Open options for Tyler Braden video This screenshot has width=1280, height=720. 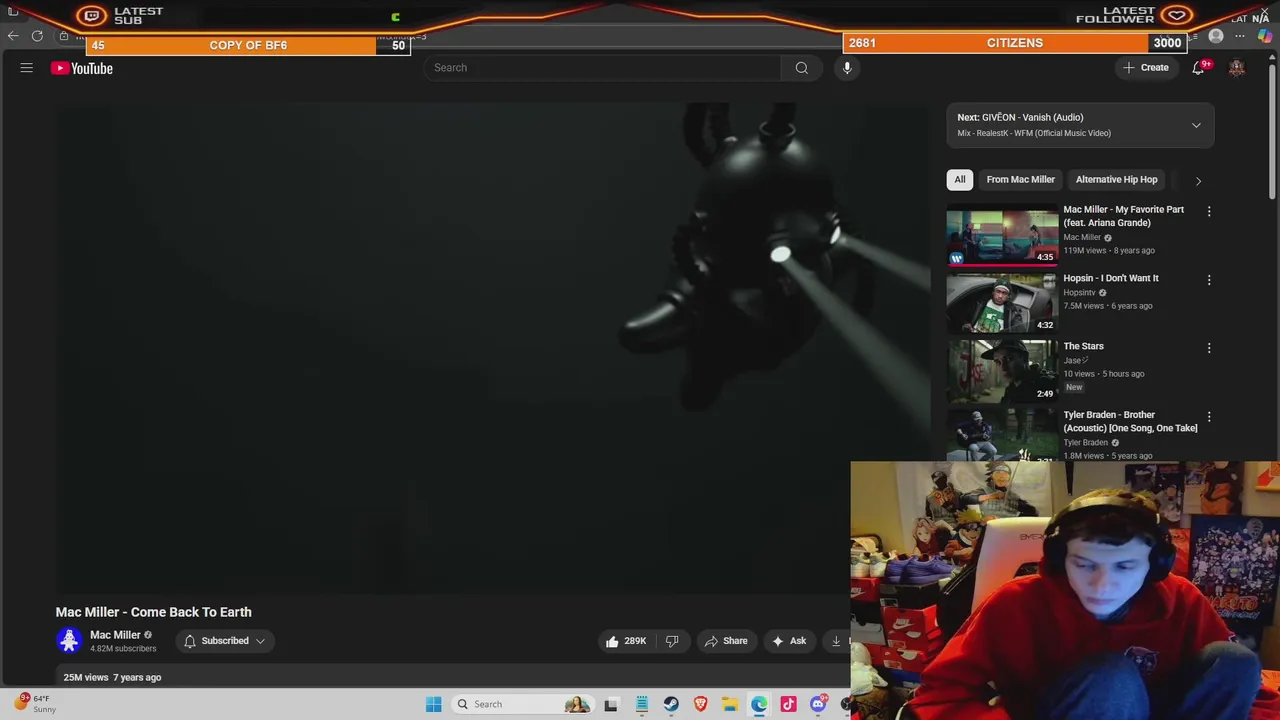[x=1209, y=416]
